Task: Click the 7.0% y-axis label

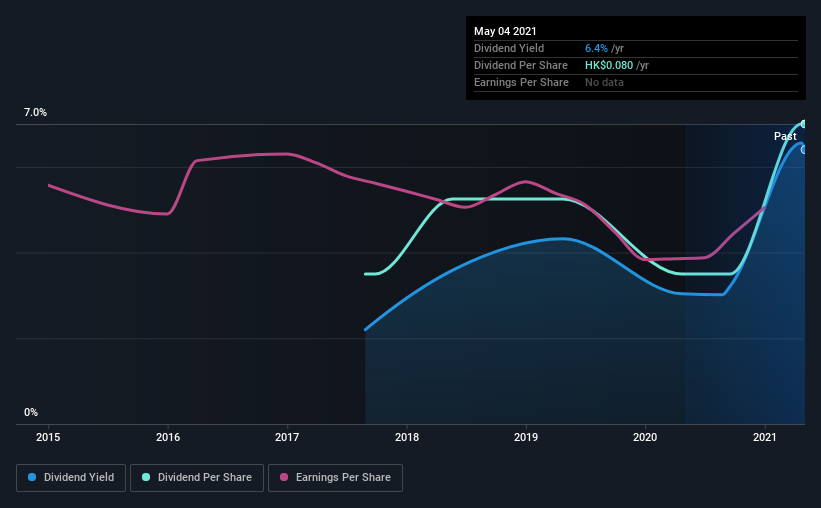Action: pyautogui.click(x=35, y=113)
